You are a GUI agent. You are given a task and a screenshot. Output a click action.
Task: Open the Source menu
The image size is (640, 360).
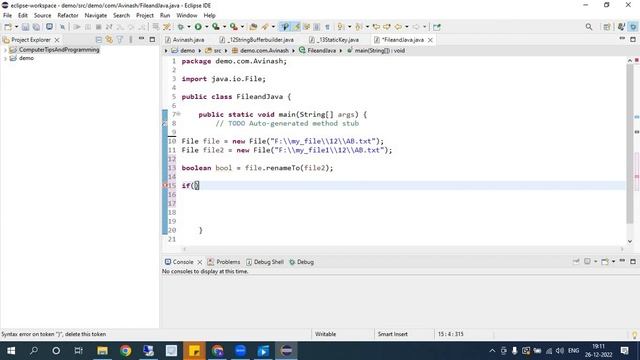point(42,15)
